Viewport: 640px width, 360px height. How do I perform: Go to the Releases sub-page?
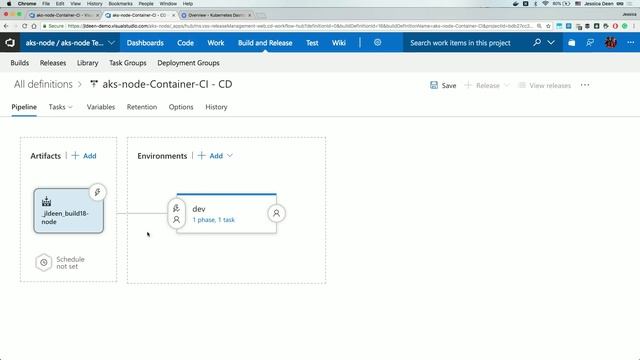pos(53,63)
